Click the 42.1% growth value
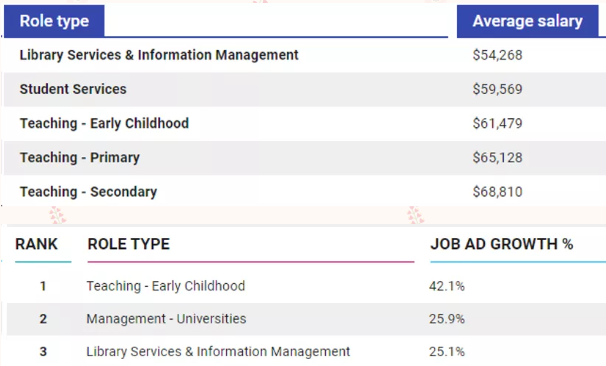Image resolution: width=606 pixels, height=366 pixels. tap(447, 286)
